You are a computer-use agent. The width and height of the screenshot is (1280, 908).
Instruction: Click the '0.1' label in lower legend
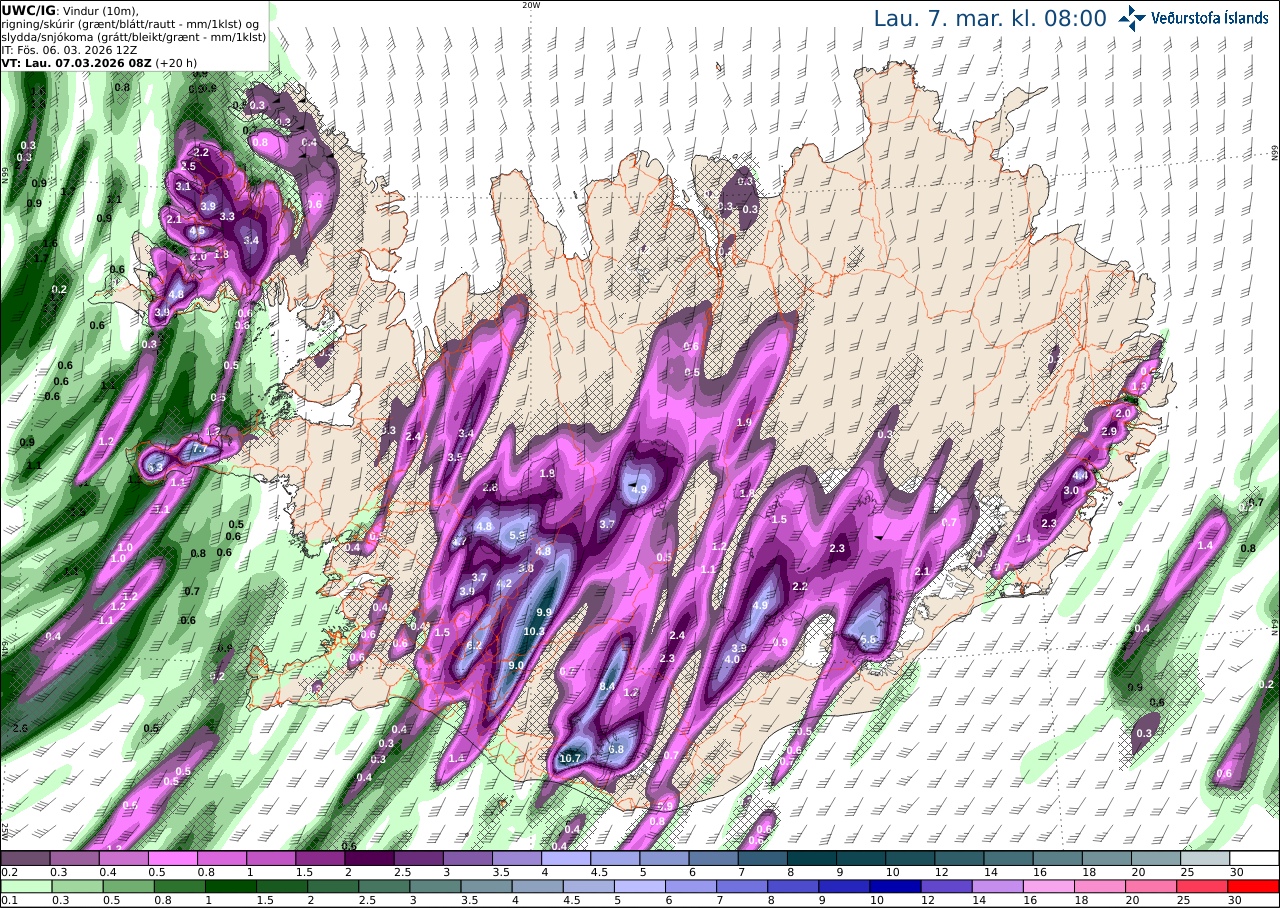[x=9, y=901]
